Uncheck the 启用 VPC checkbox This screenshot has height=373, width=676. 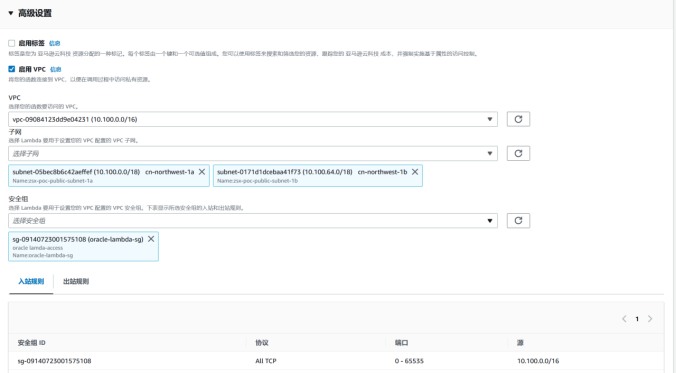(12, 69)
